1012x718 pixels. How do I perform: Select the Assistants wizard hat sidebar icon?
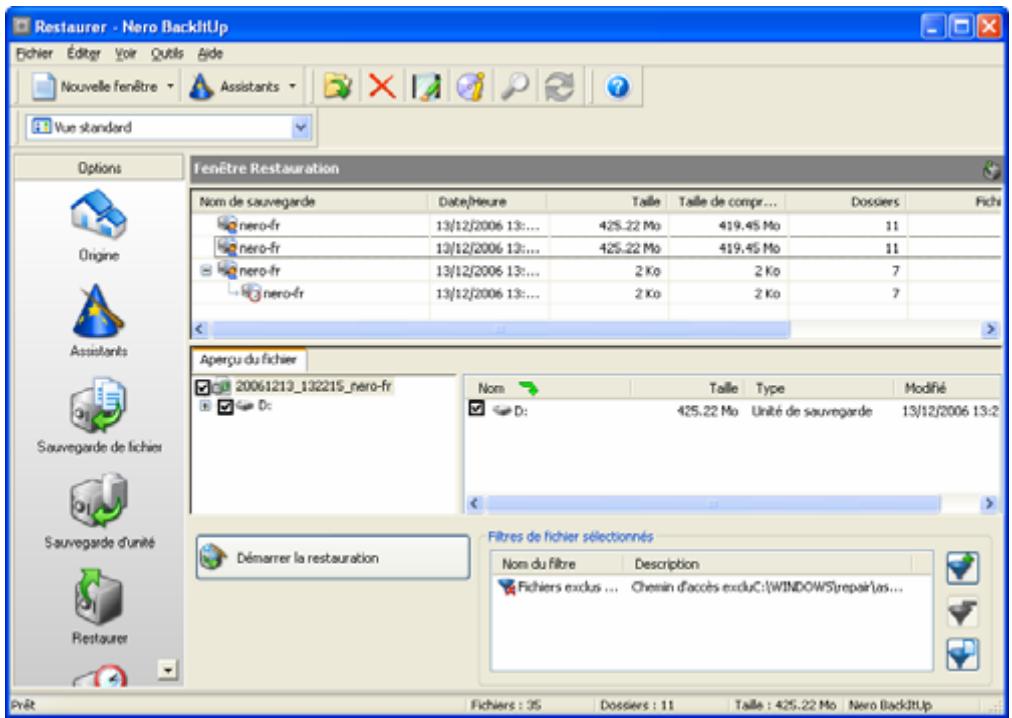[x=99, y=320]
